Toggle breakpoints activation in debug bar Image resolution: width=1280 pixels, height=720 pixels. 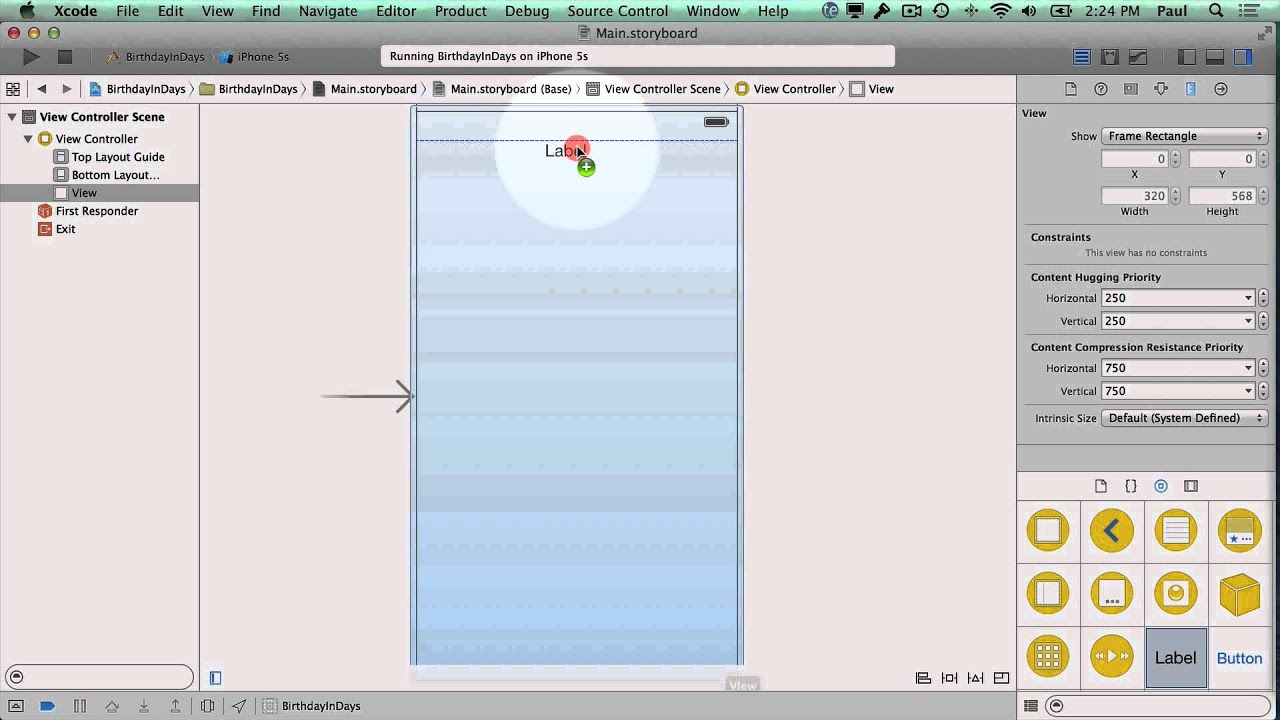[x=47, y=706]
